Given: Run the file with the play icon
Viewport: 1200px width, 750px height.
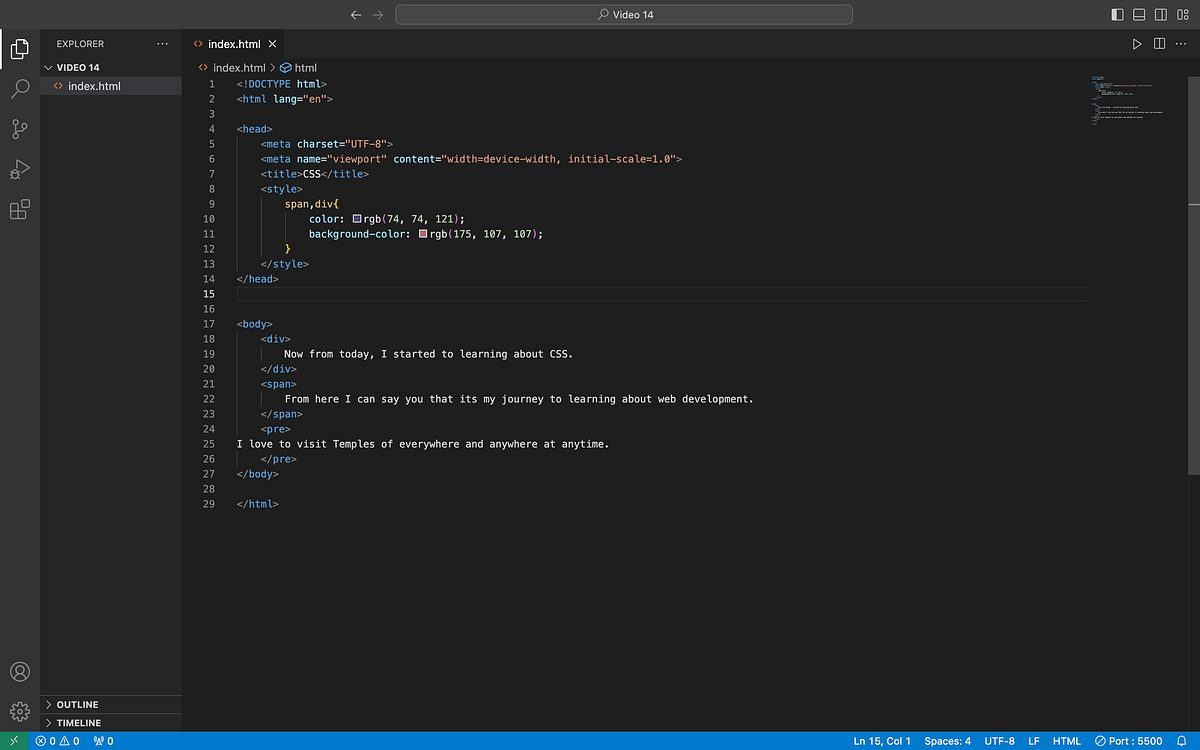Looking at the screenshot, I should (x=1137, y=44).
